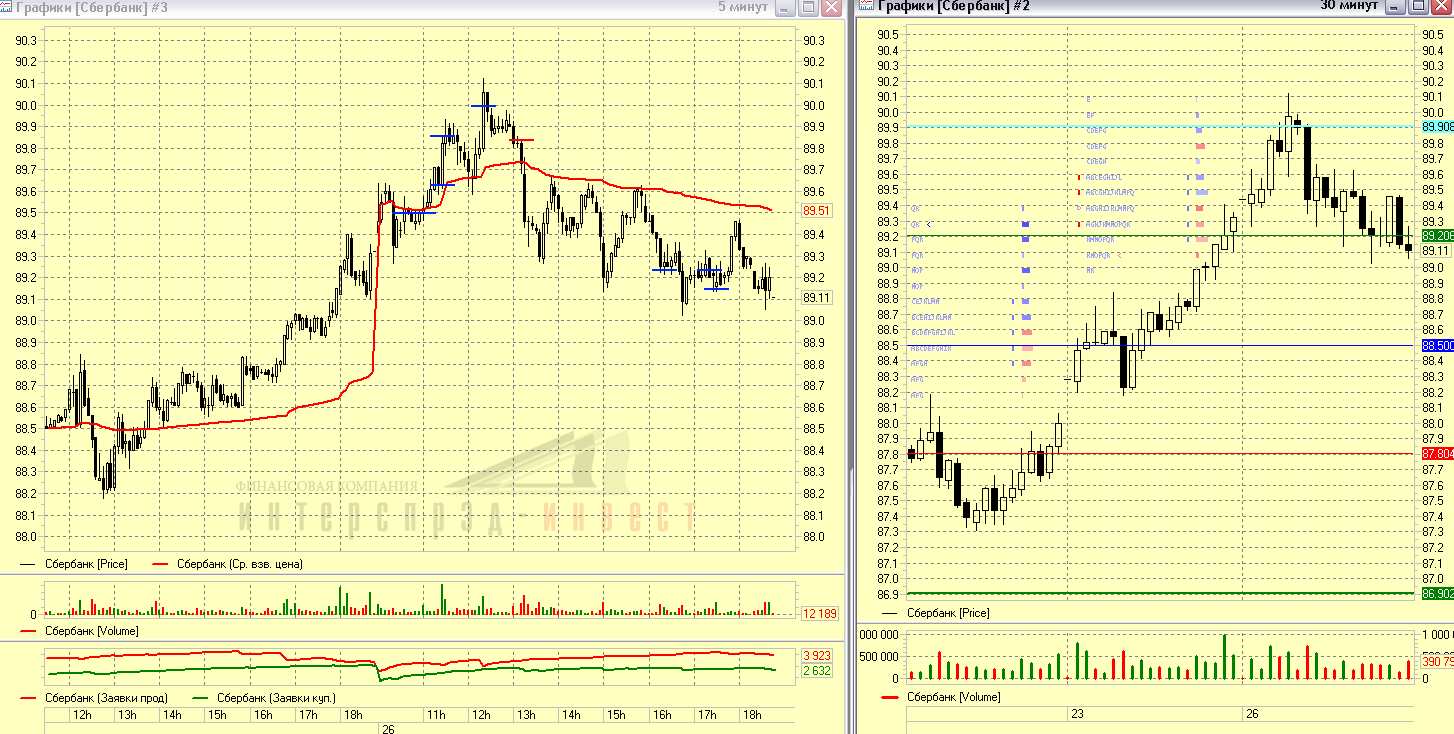1454x734 pixels.
Task: Minimize the Сбербанк #2 chart window
Action: [x=1396, y=6]
